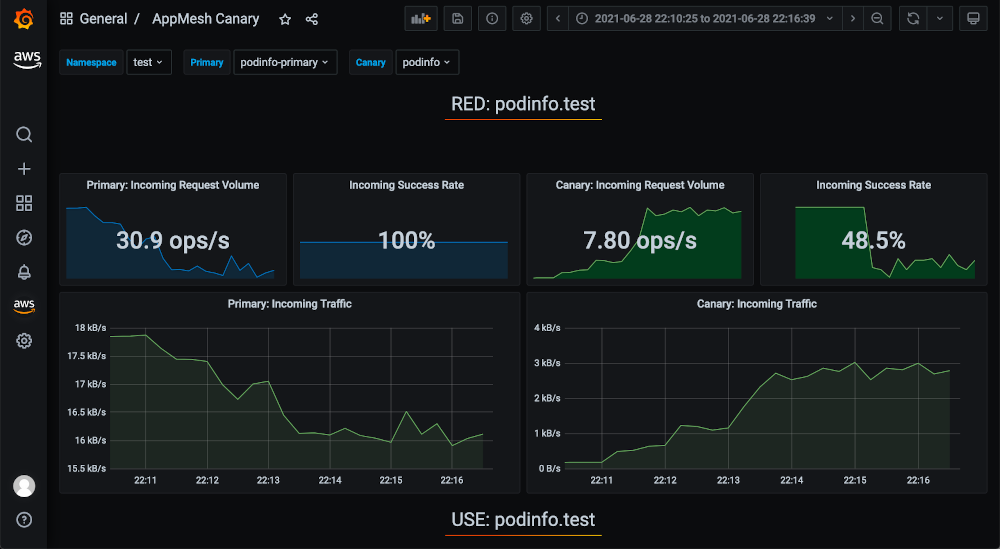Open the dashboard insights info icon
The width and height of the screenshot is (1000, 549).
pos(492,18)
